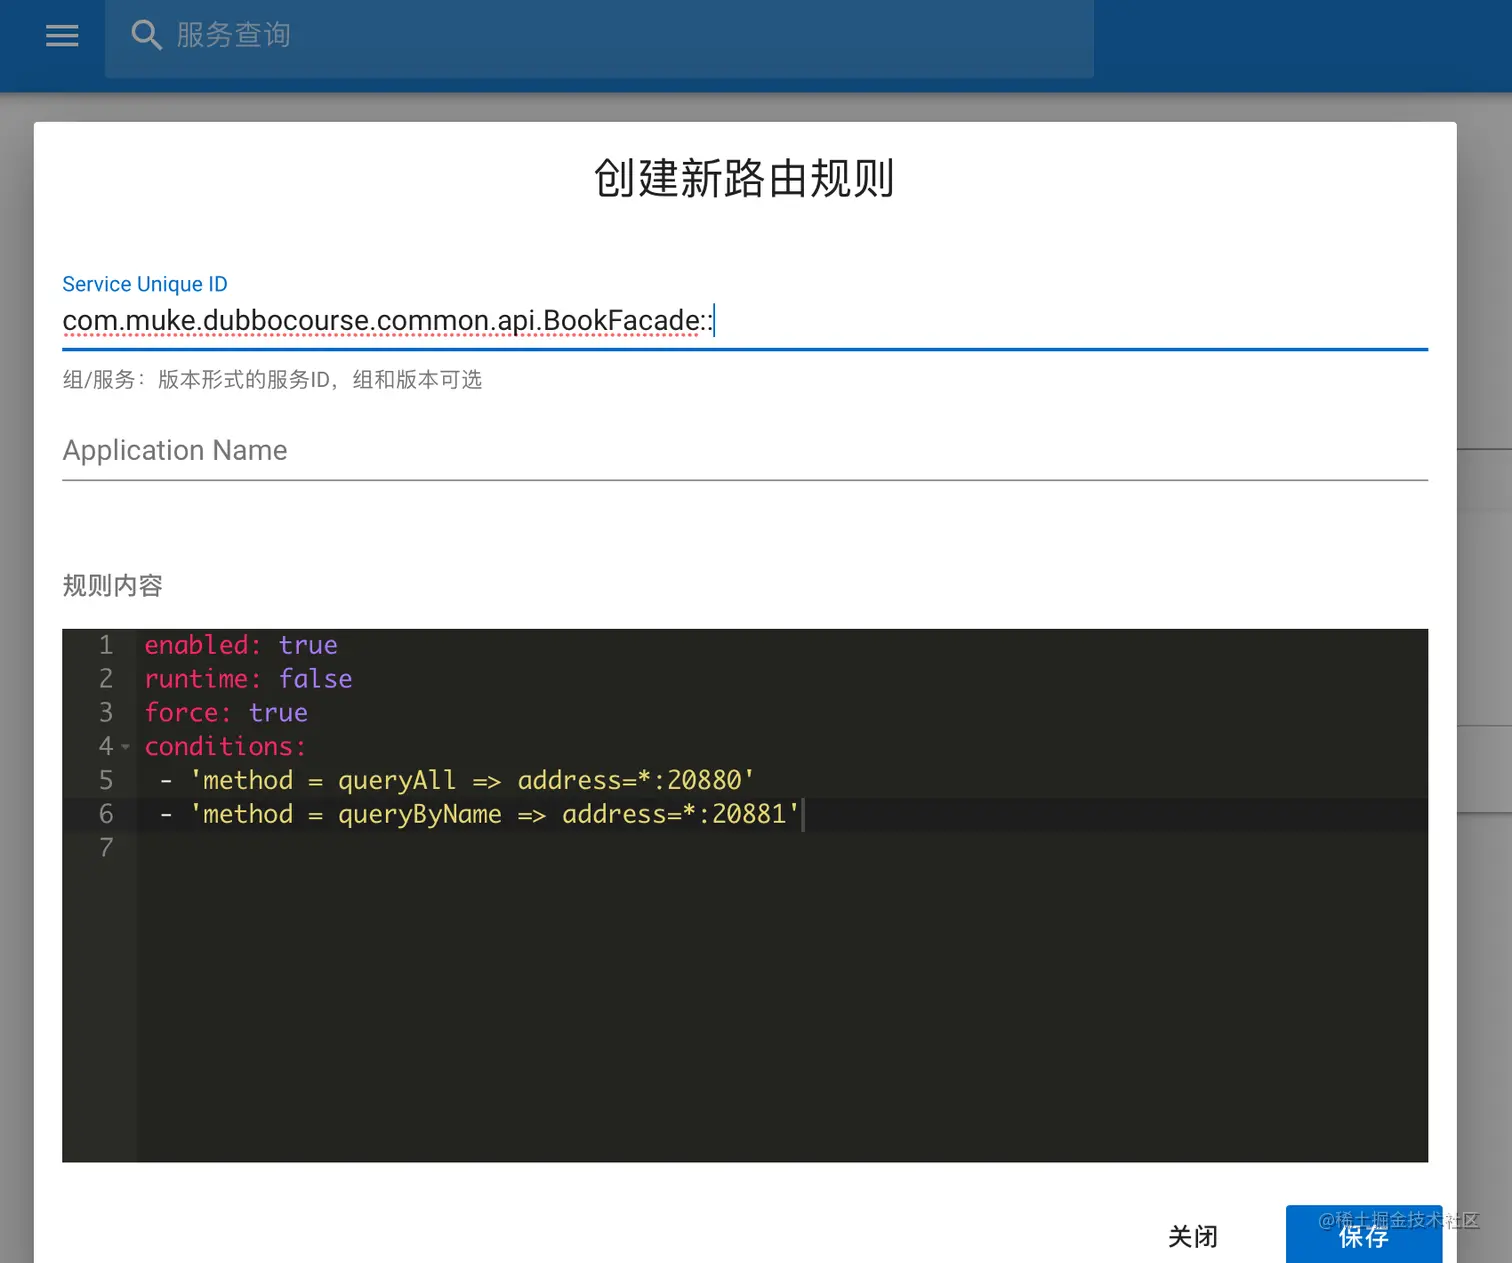Click the 'conditions:' line in editor
This screenshot has height=1263, width=1512.
pyautogui.click(x=225, y=747)
